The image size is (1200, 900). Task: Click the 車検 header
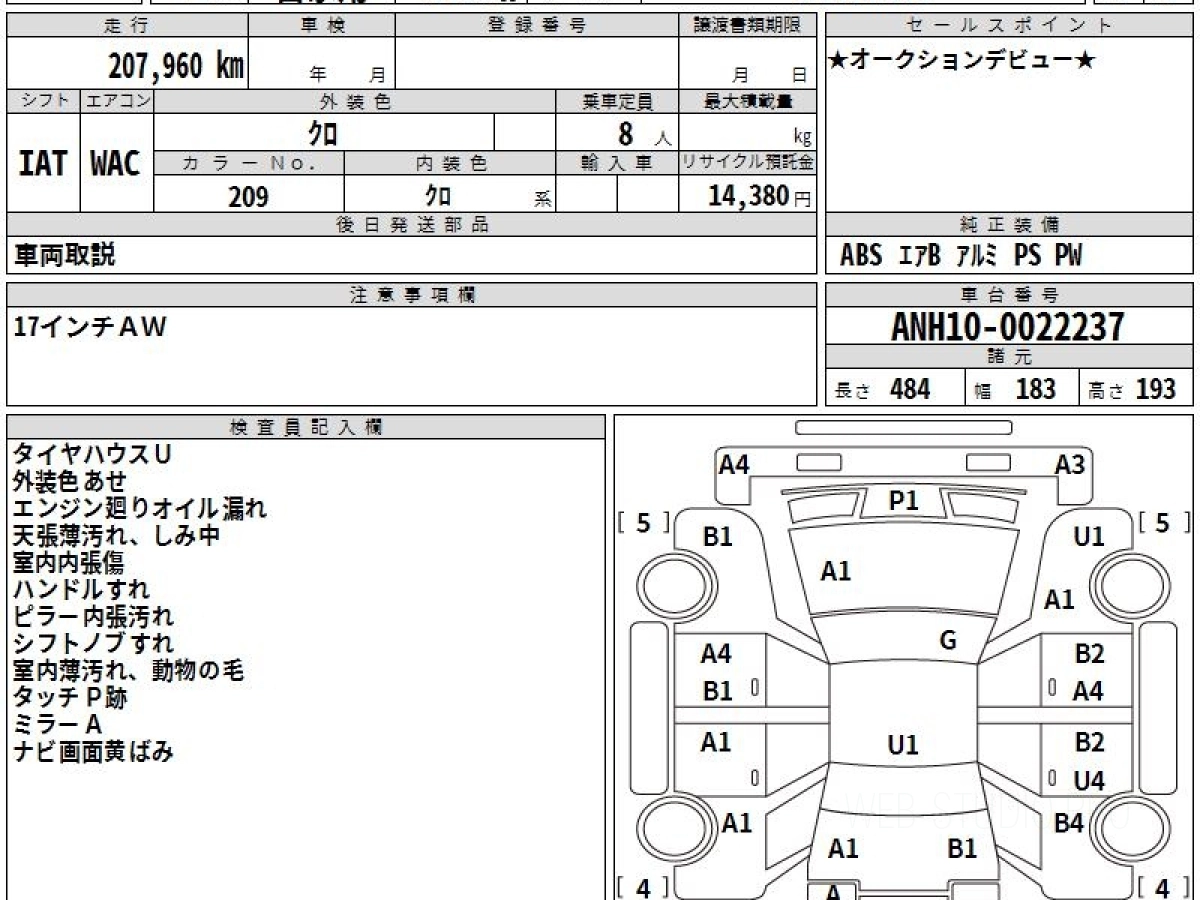pyautogui.click(x=322, y=26)
